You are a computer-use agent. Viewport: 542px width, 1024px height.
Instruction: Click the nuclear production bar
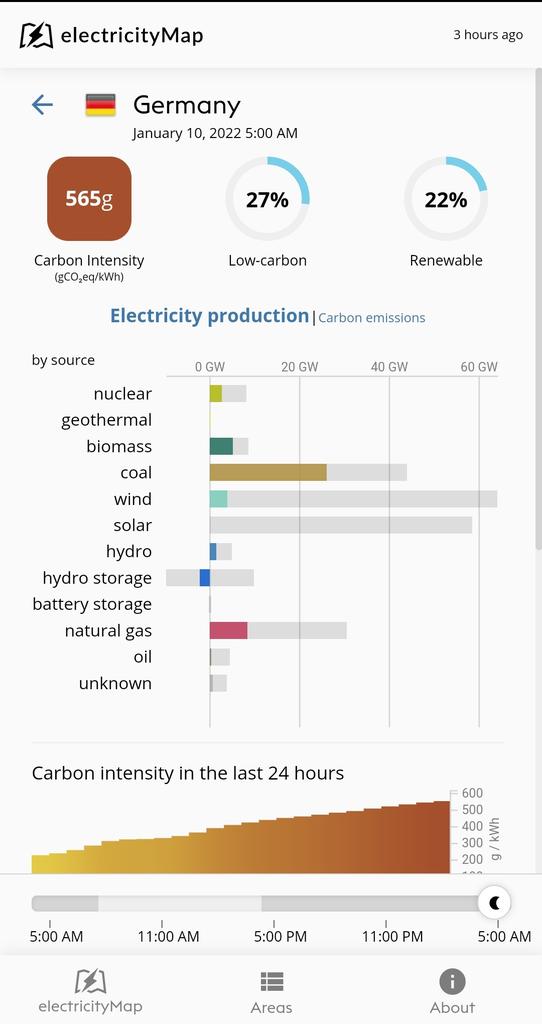[215, 394]
